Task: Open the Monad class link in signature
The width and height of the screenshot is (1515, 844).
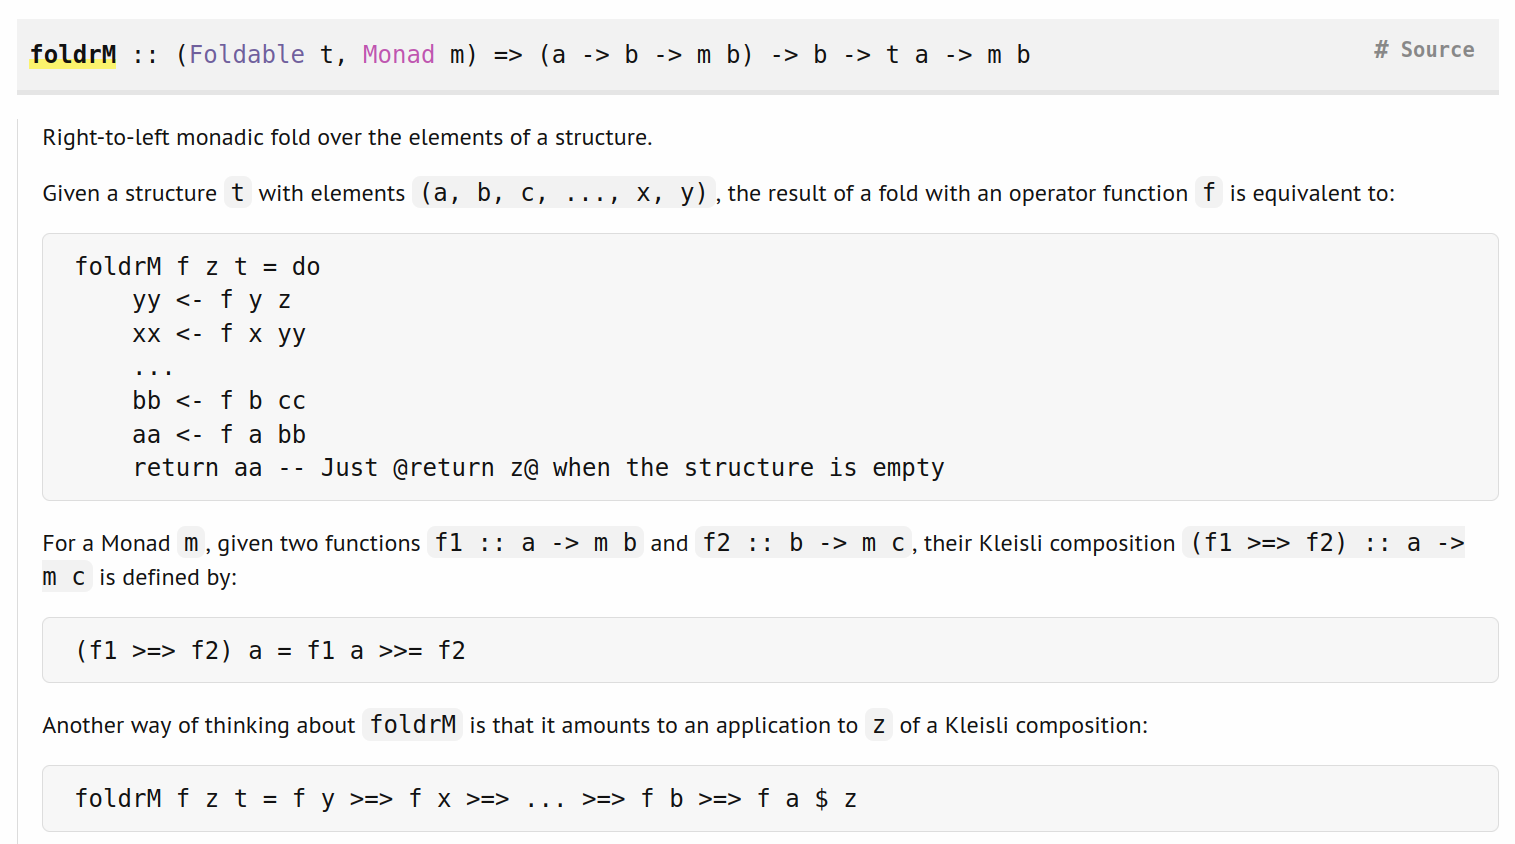Action: (x=398, y=54)
